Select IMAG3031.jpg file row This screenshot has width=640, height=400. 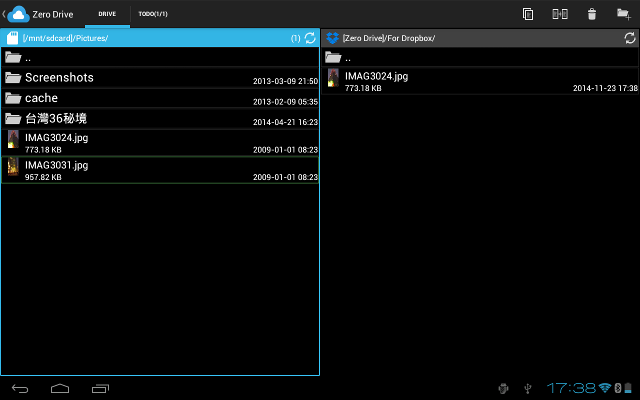(160, 170)
